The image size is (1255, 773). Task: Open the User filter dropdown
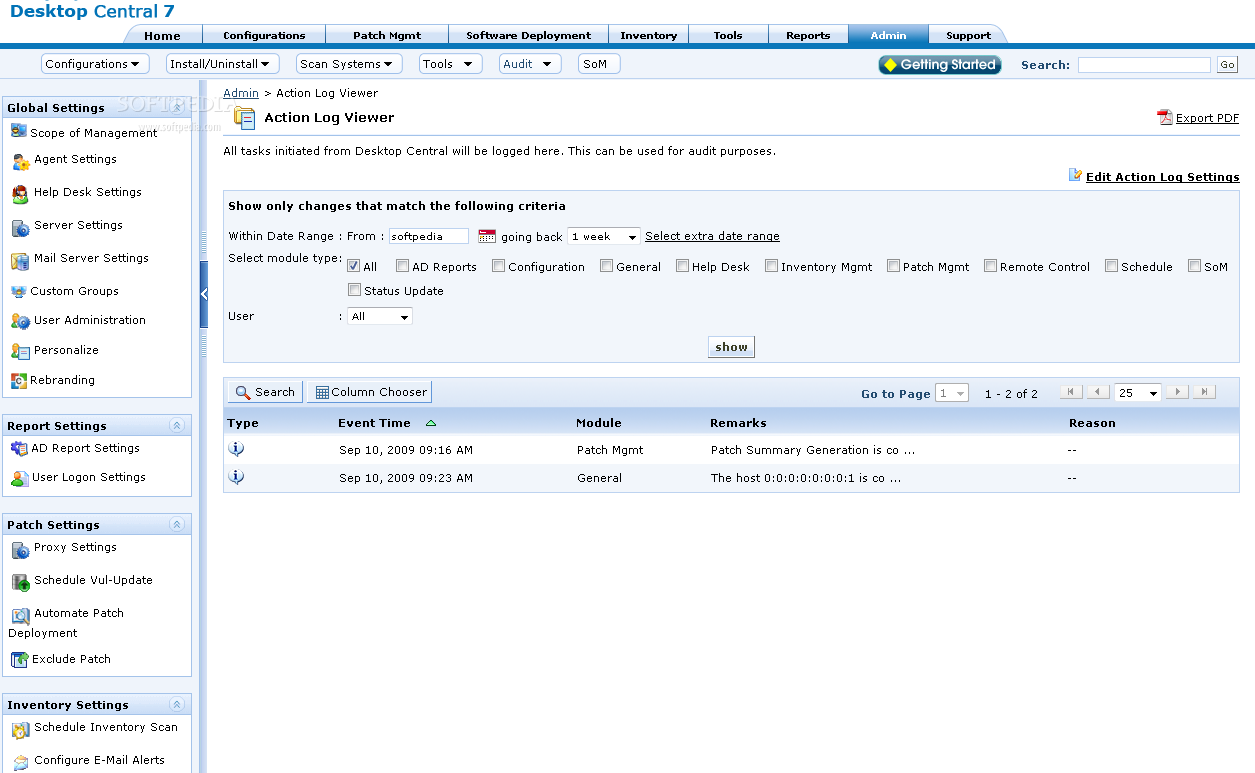pyautogui.click(x=380, y=317)
